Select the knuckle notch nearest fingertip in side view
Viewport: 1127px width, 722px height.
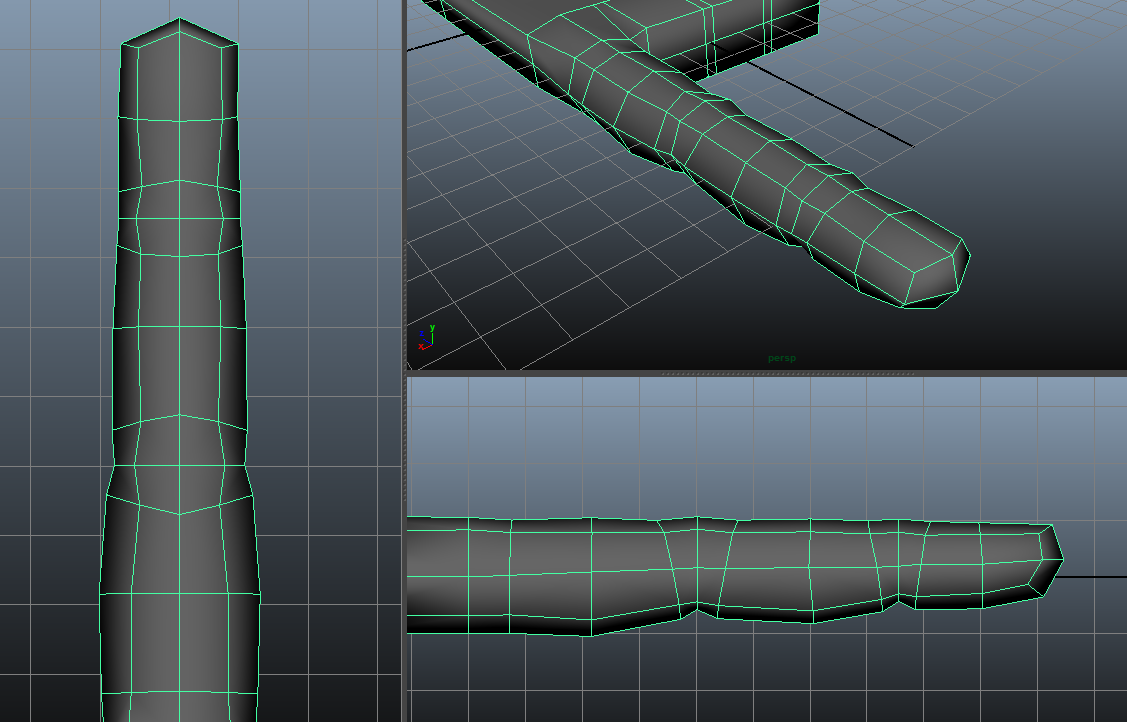(x=907, y=601)
